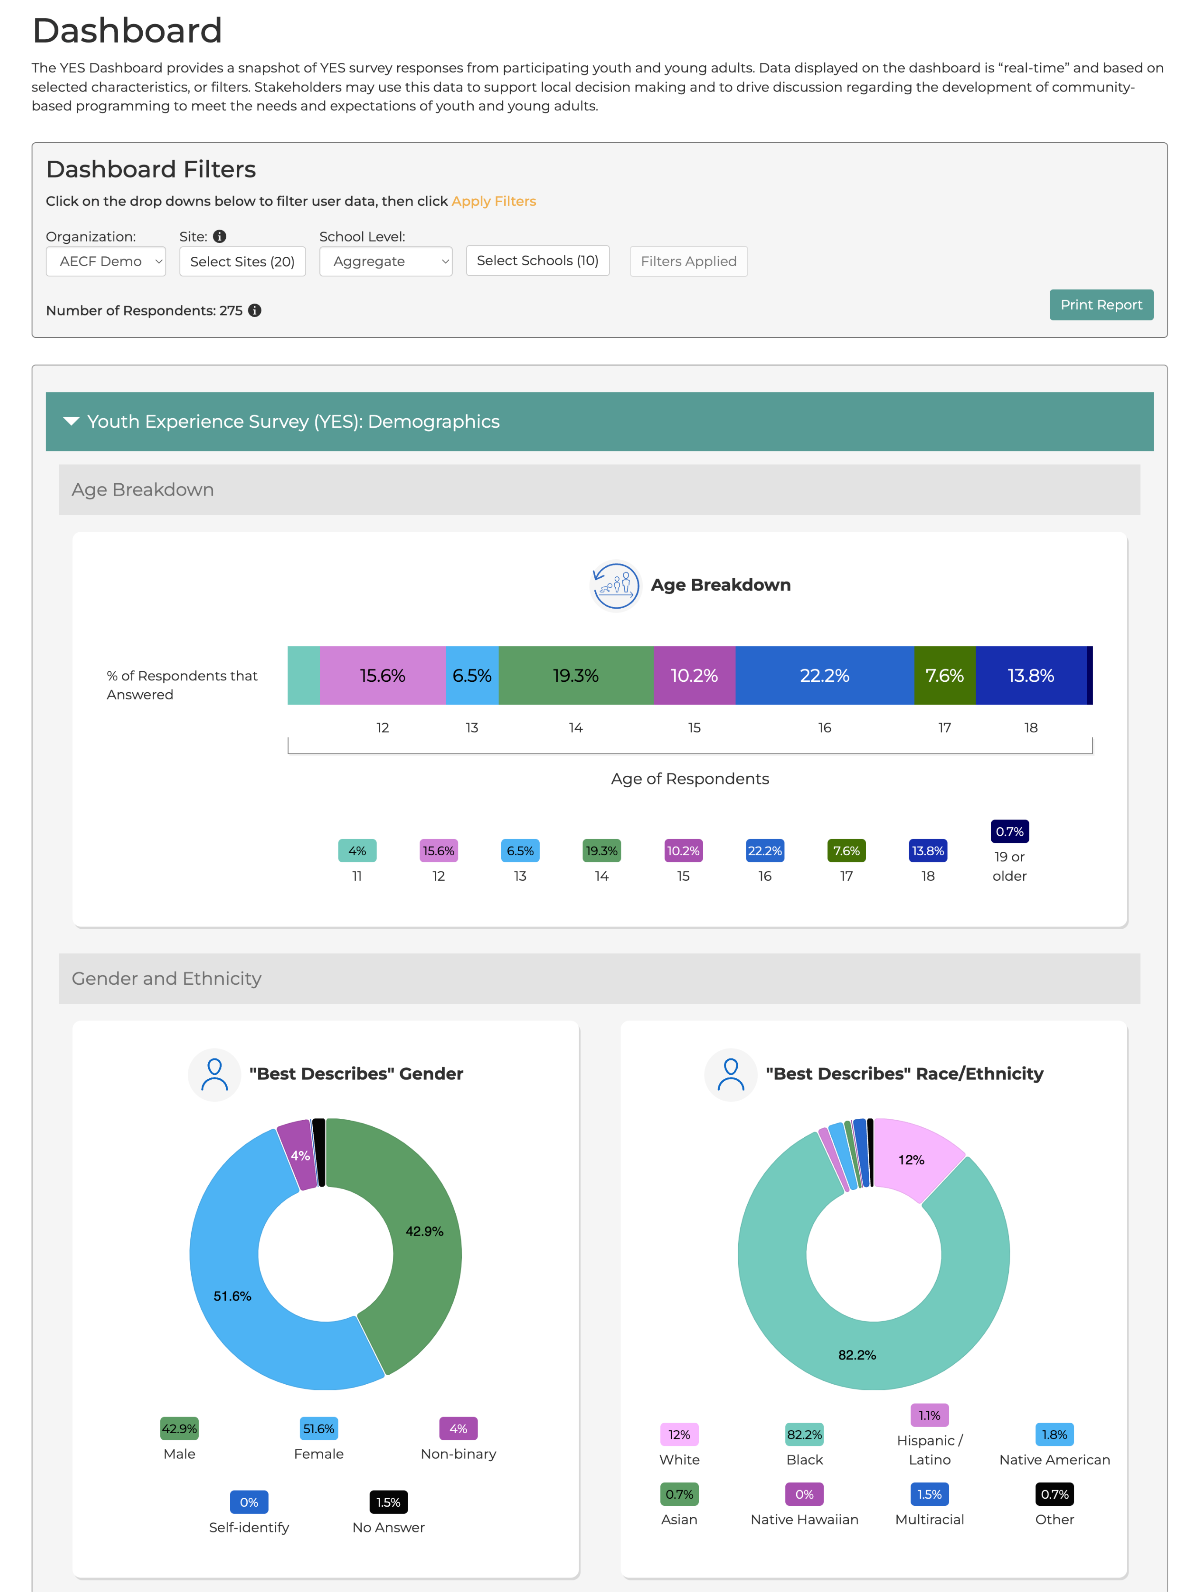The height and width of the screenshot is (1592, 1200).
Task: Click the Filters Applied button
Action: pyautogui.click(x=688, y=262)
